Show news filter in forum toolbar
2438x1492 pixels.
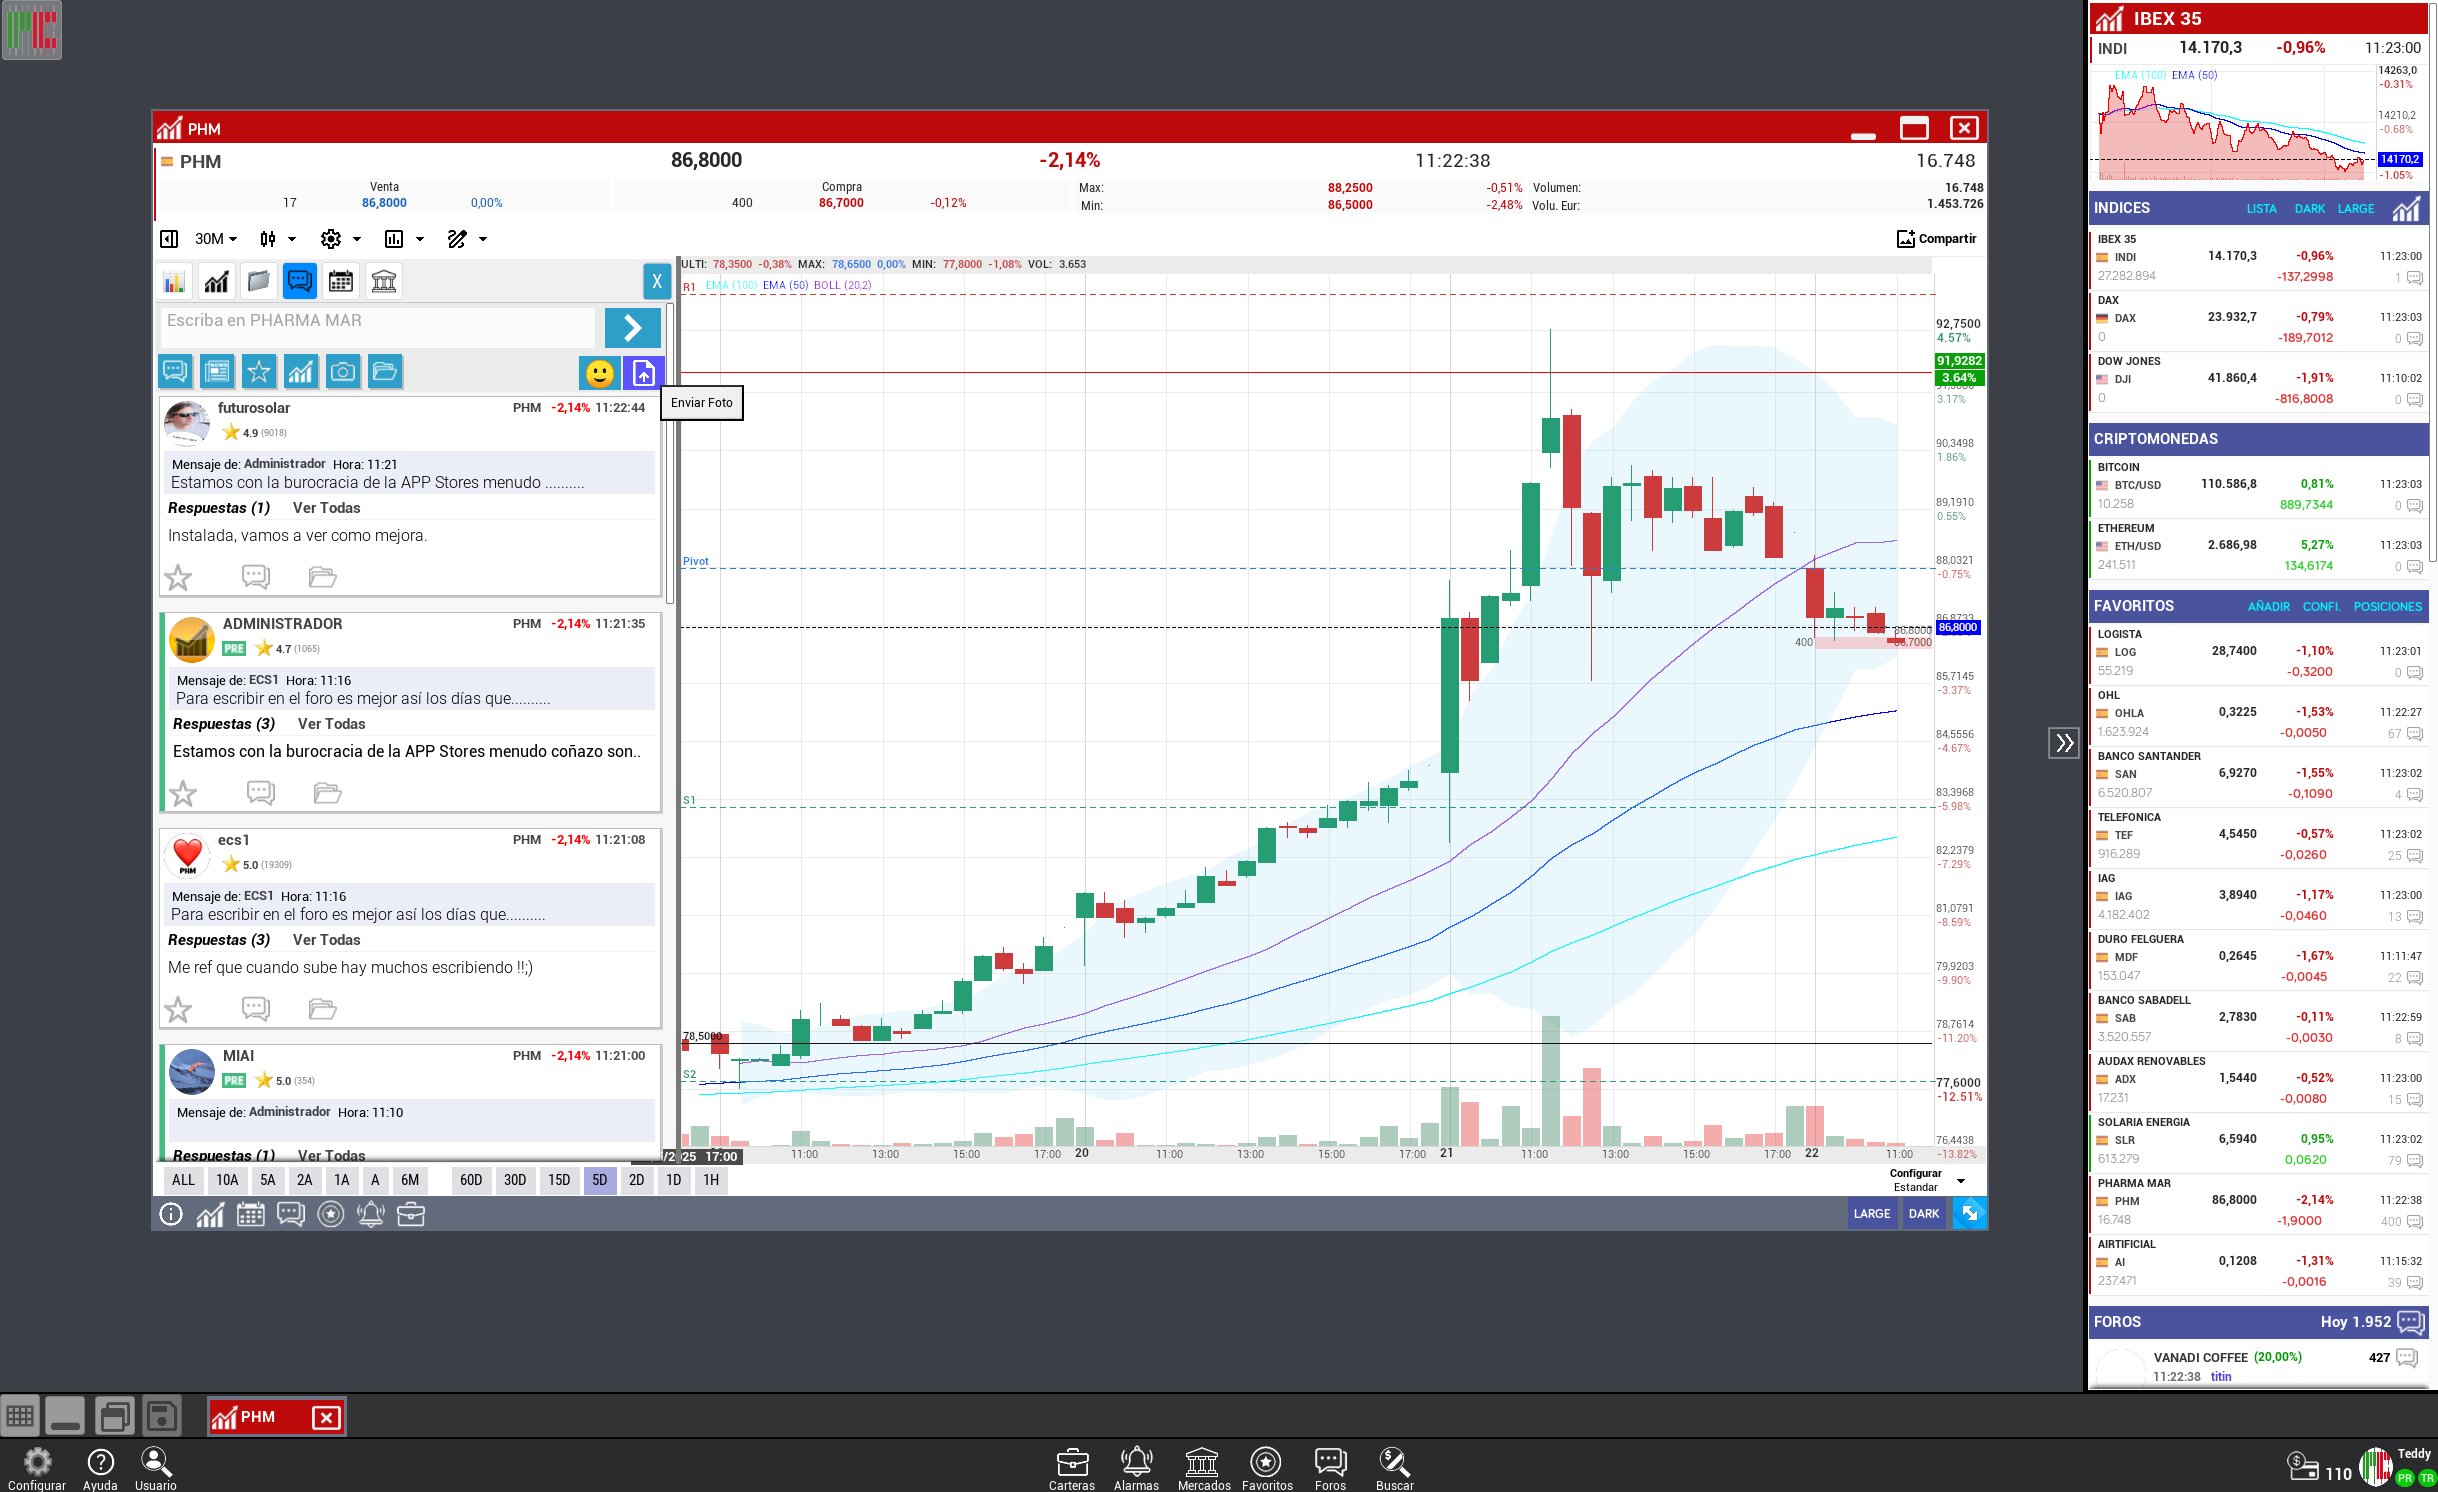(x=216, y=372)
